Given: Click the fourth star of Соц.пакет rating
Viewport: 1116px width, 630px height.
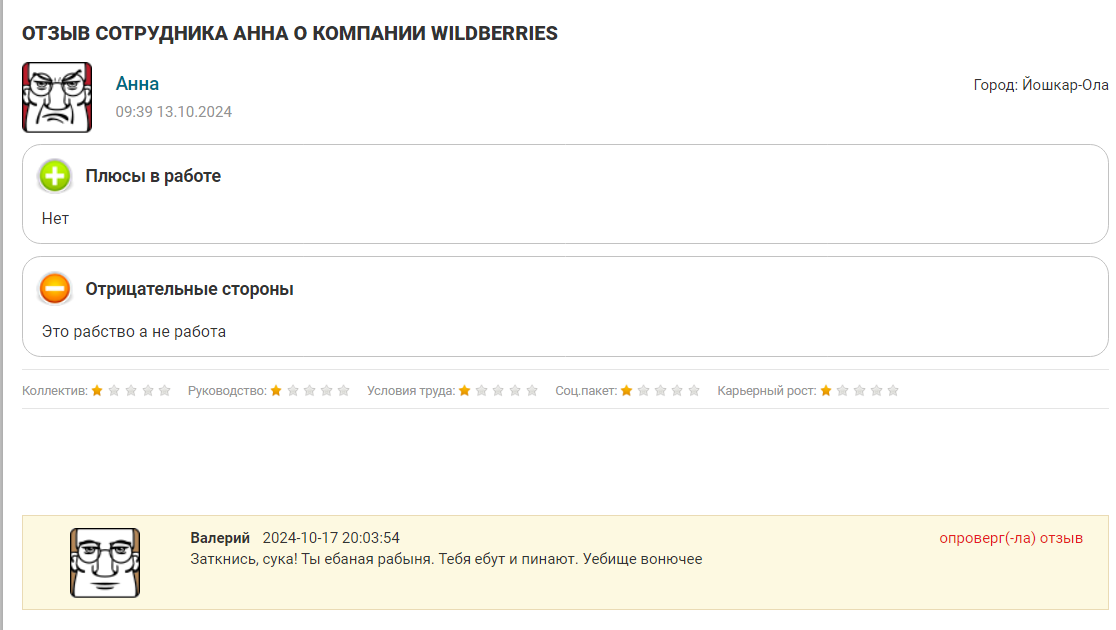Looking at the screenshot, I should pyautogui.click(x=677, y=391).
